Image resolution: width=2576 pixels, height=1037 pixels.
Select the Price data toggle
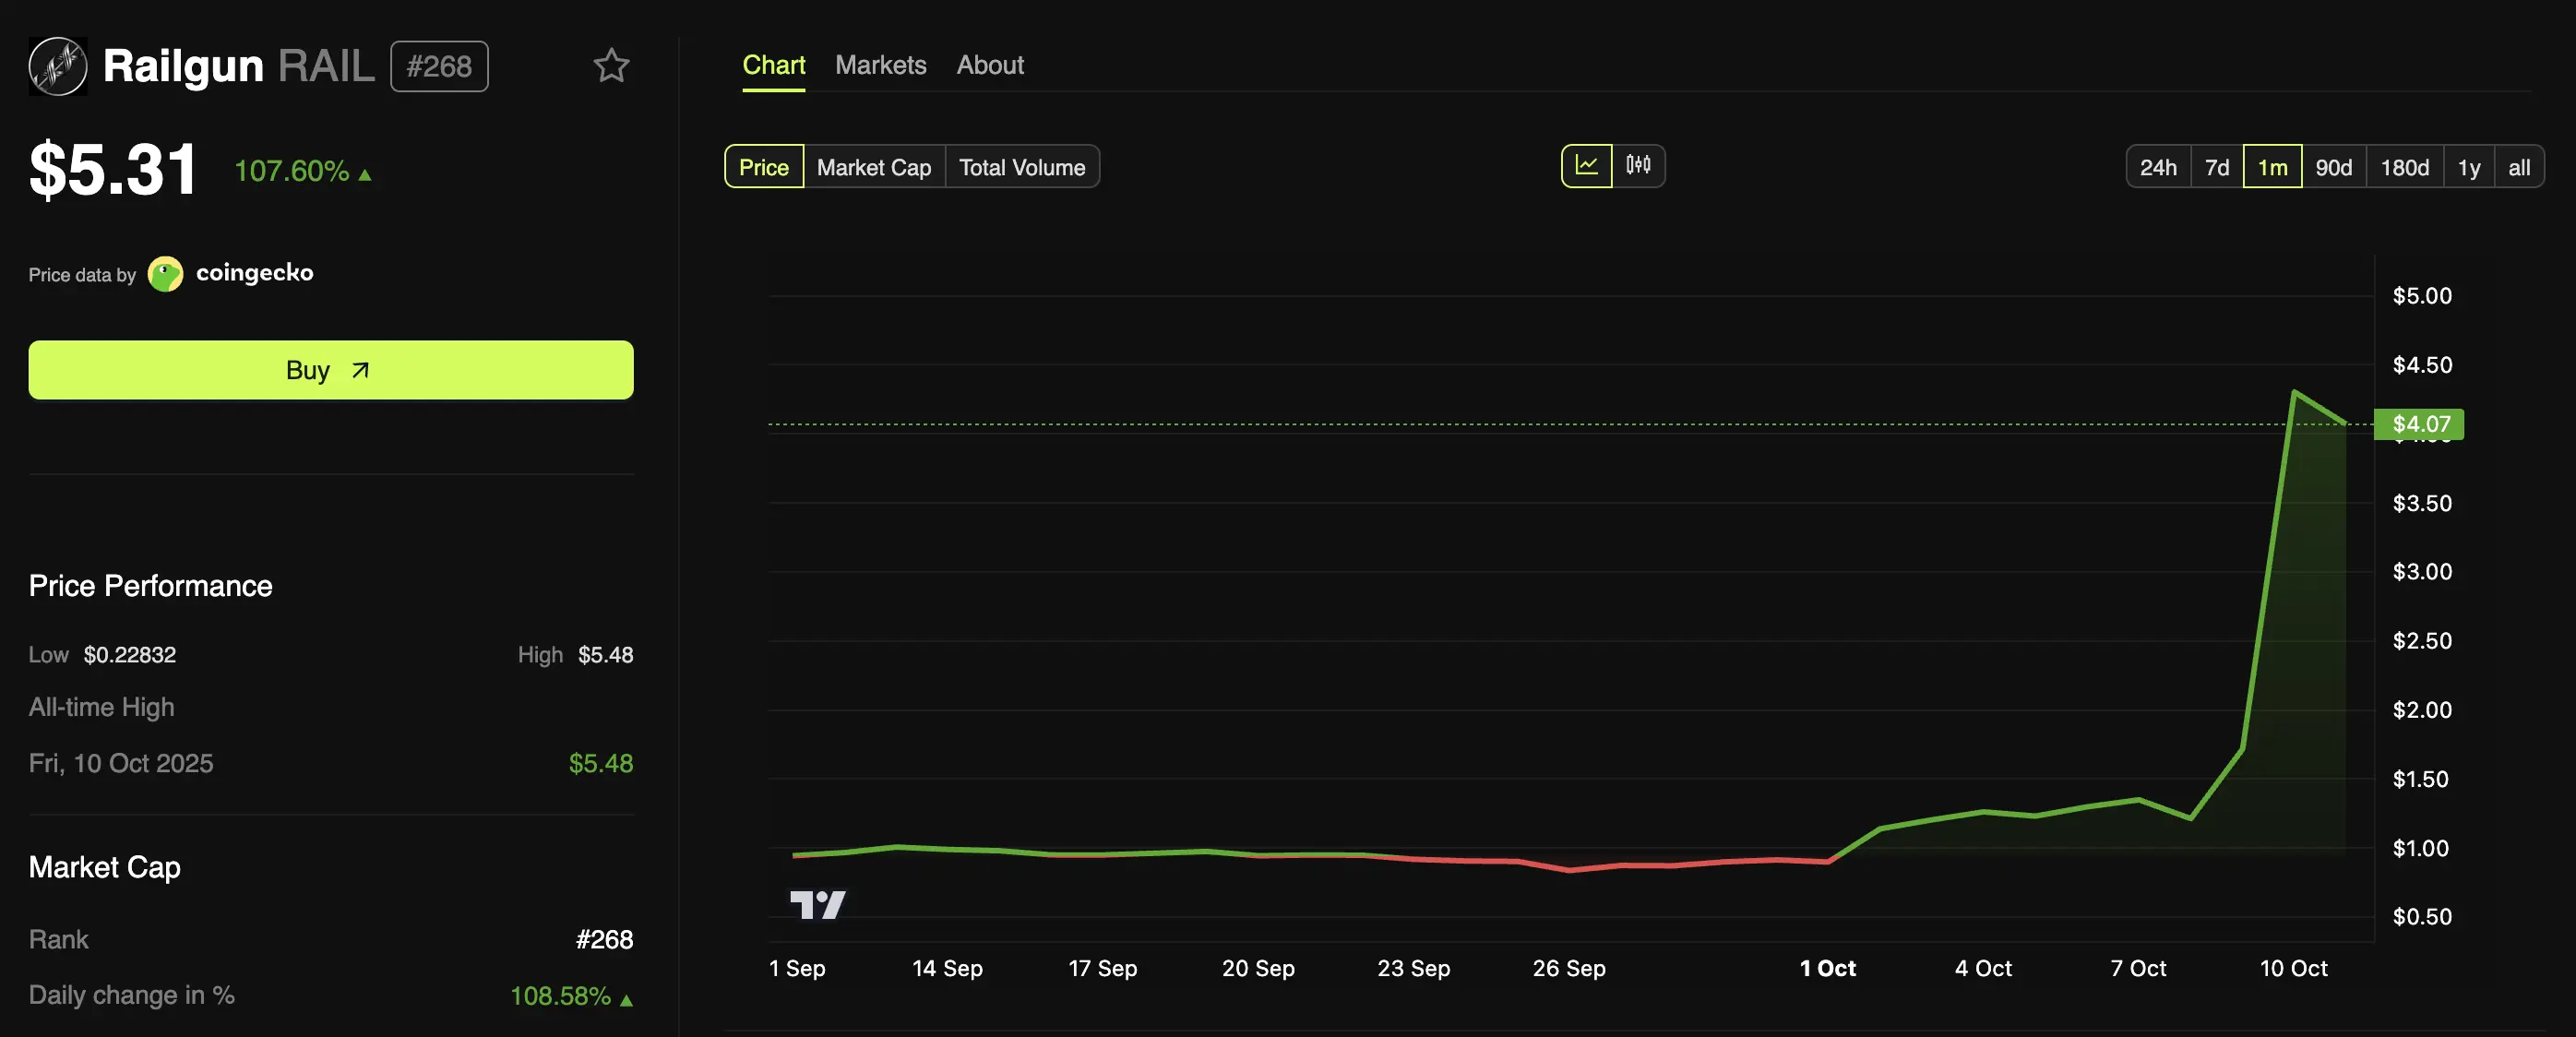point(763,167)
